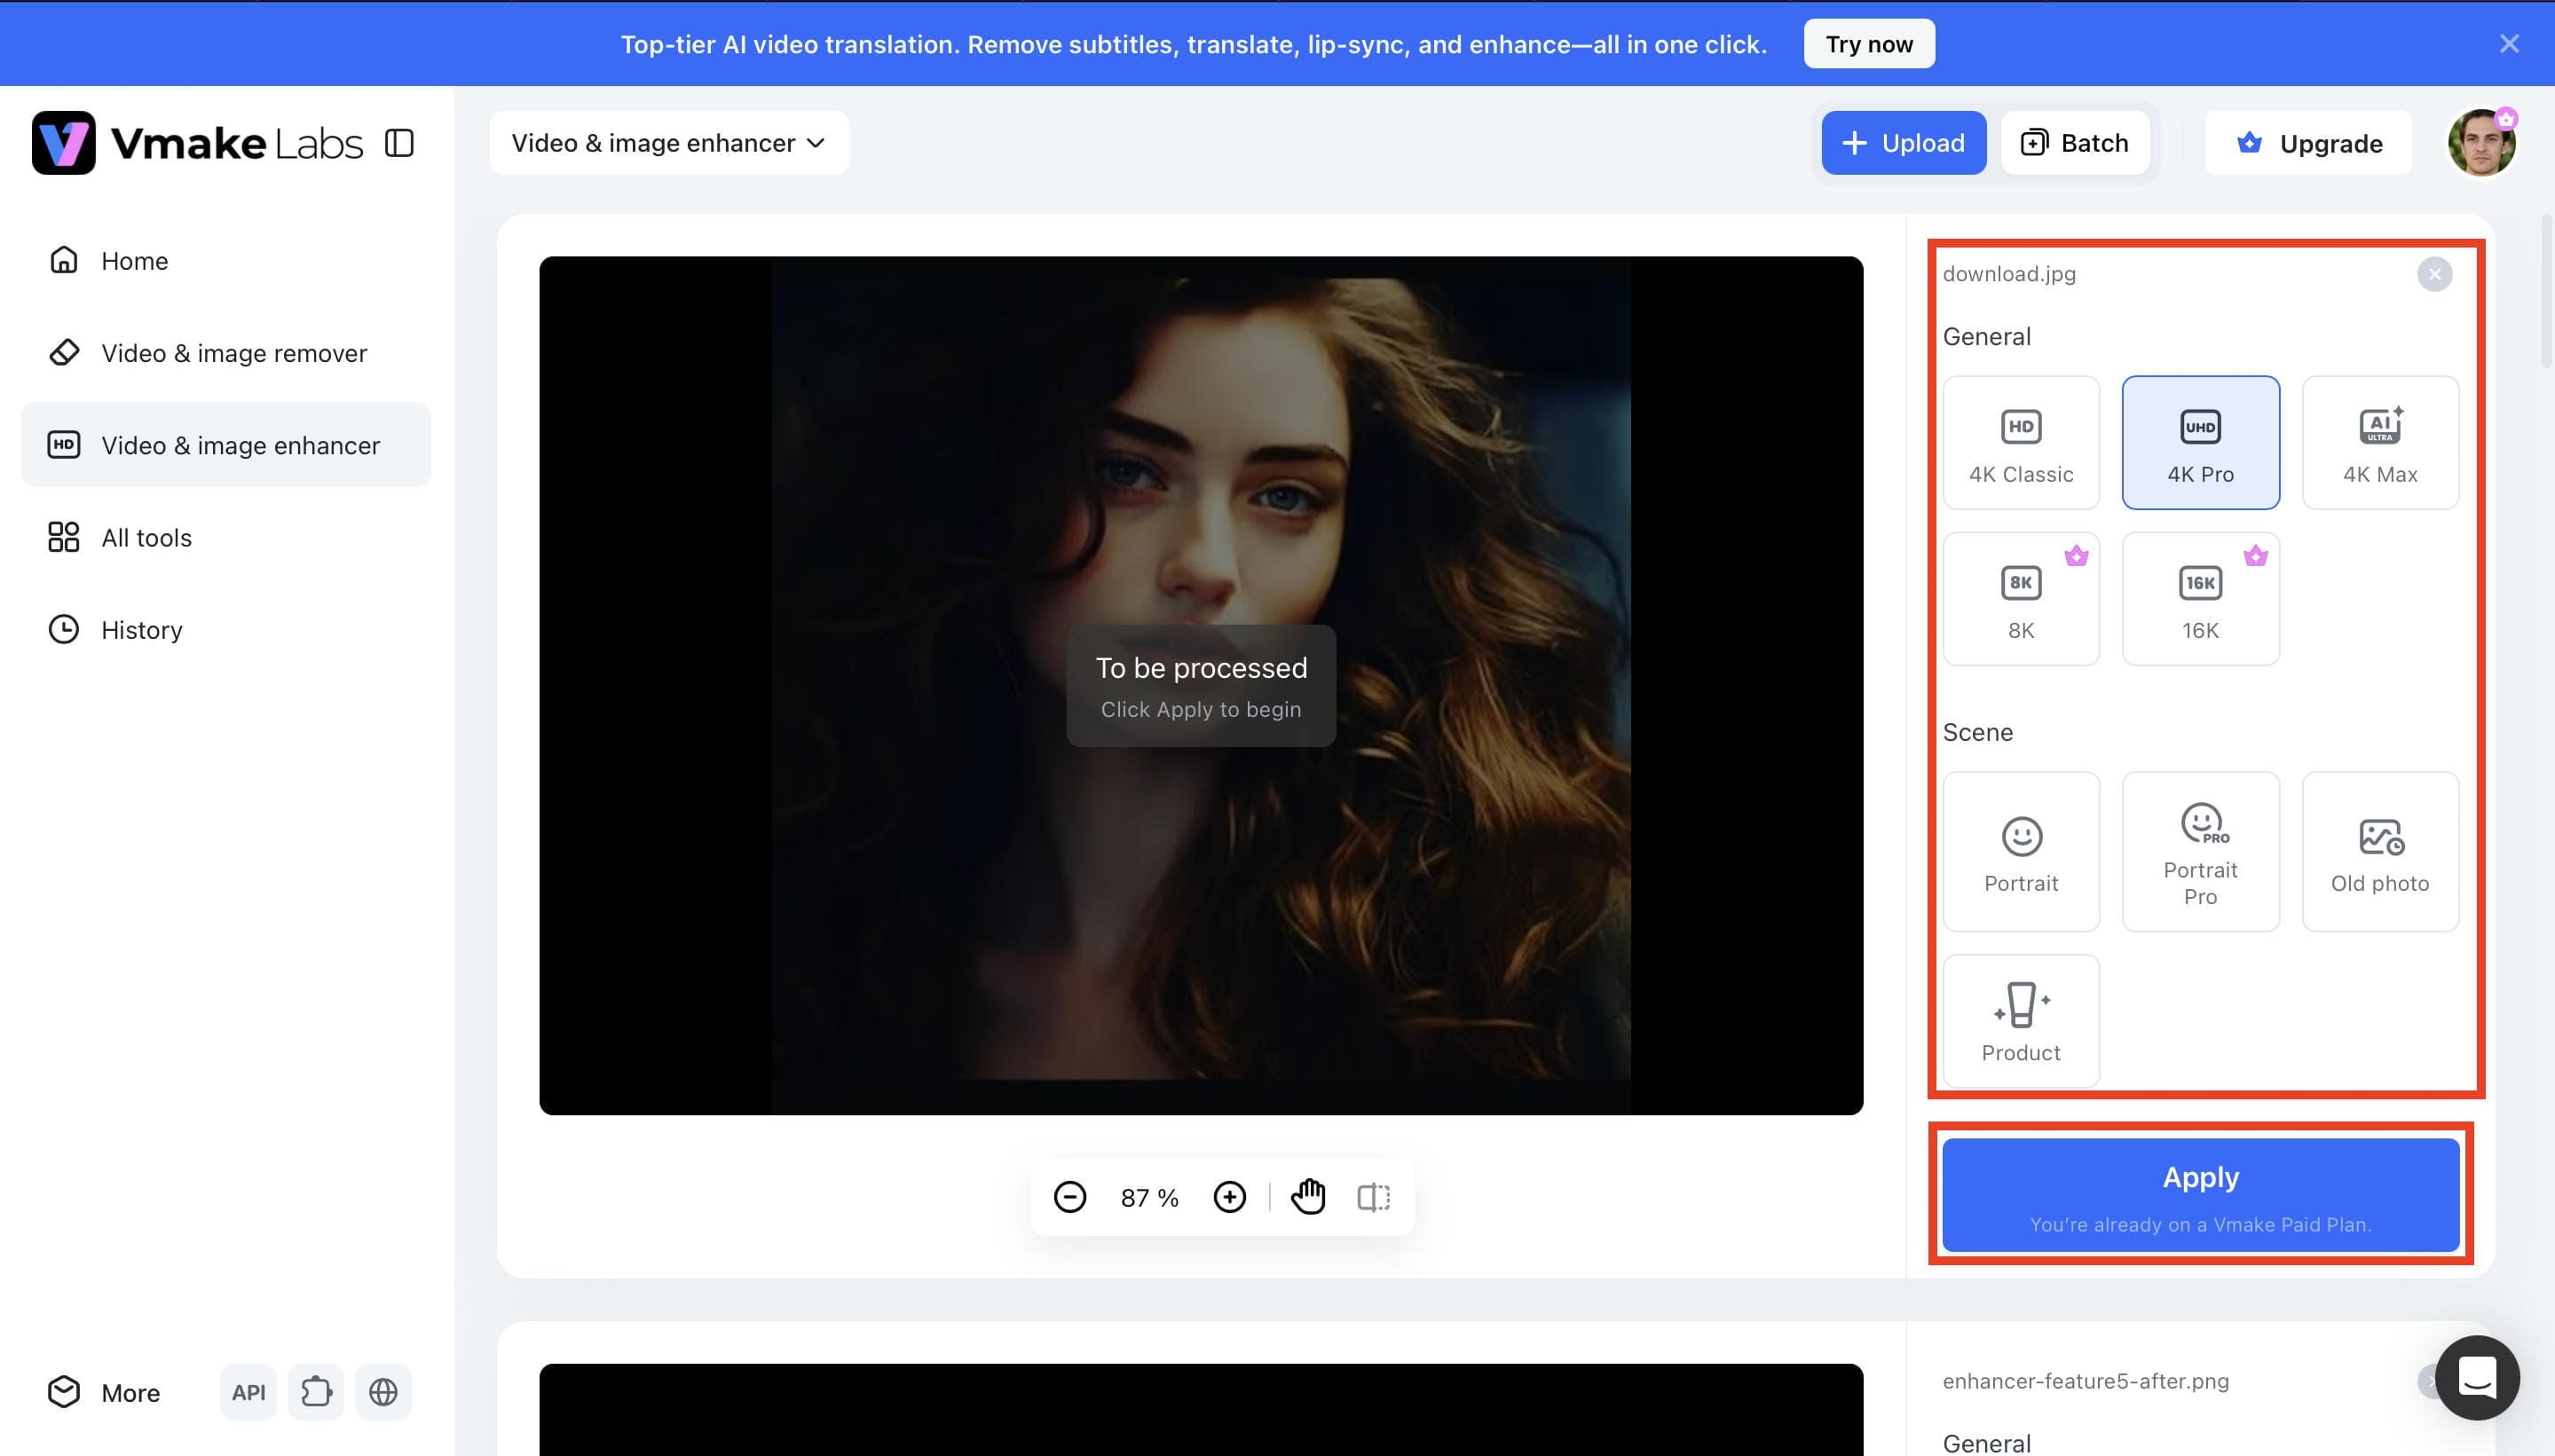Select Product scene mode
The height and width of the screenshot is (1456, 2555).
click(2021, 1021)
